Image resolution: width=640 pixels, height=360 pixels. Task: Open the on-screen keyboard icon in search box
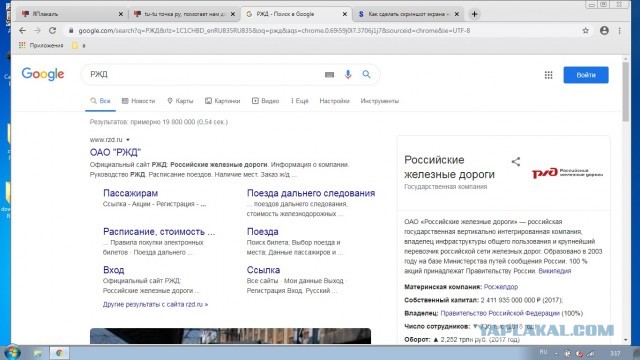click(x=329, y=75)
